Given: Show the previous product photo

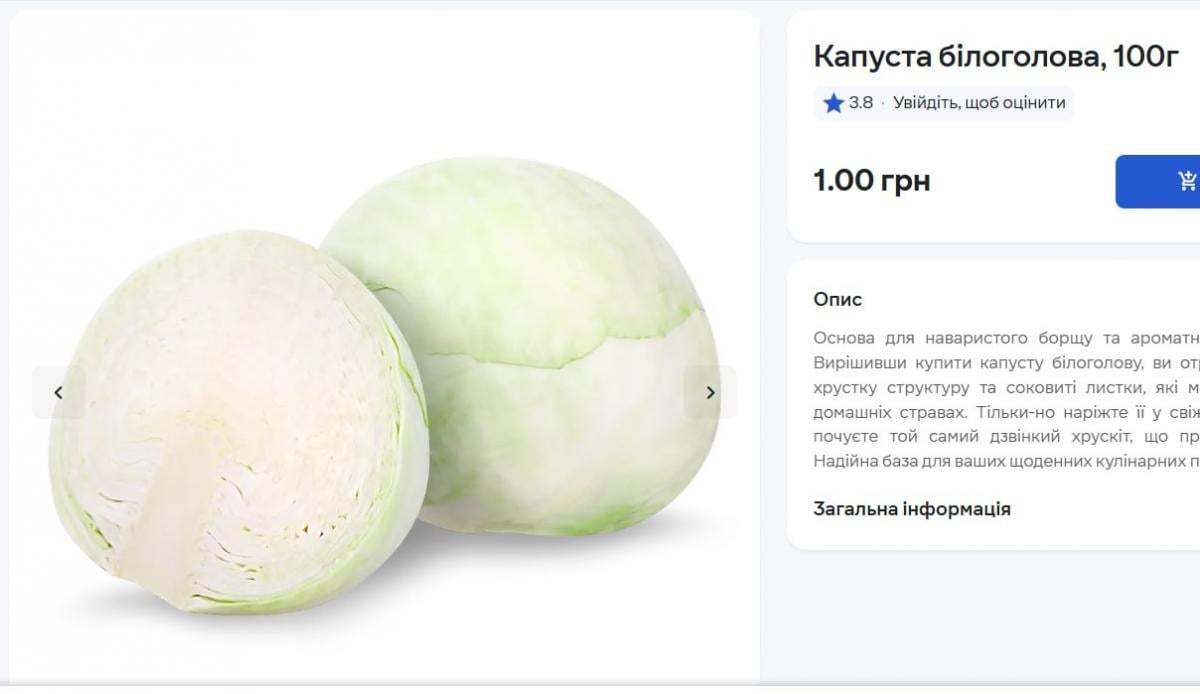Looking at the screenshot, I should pyautogui.click(x=58, y=392).
